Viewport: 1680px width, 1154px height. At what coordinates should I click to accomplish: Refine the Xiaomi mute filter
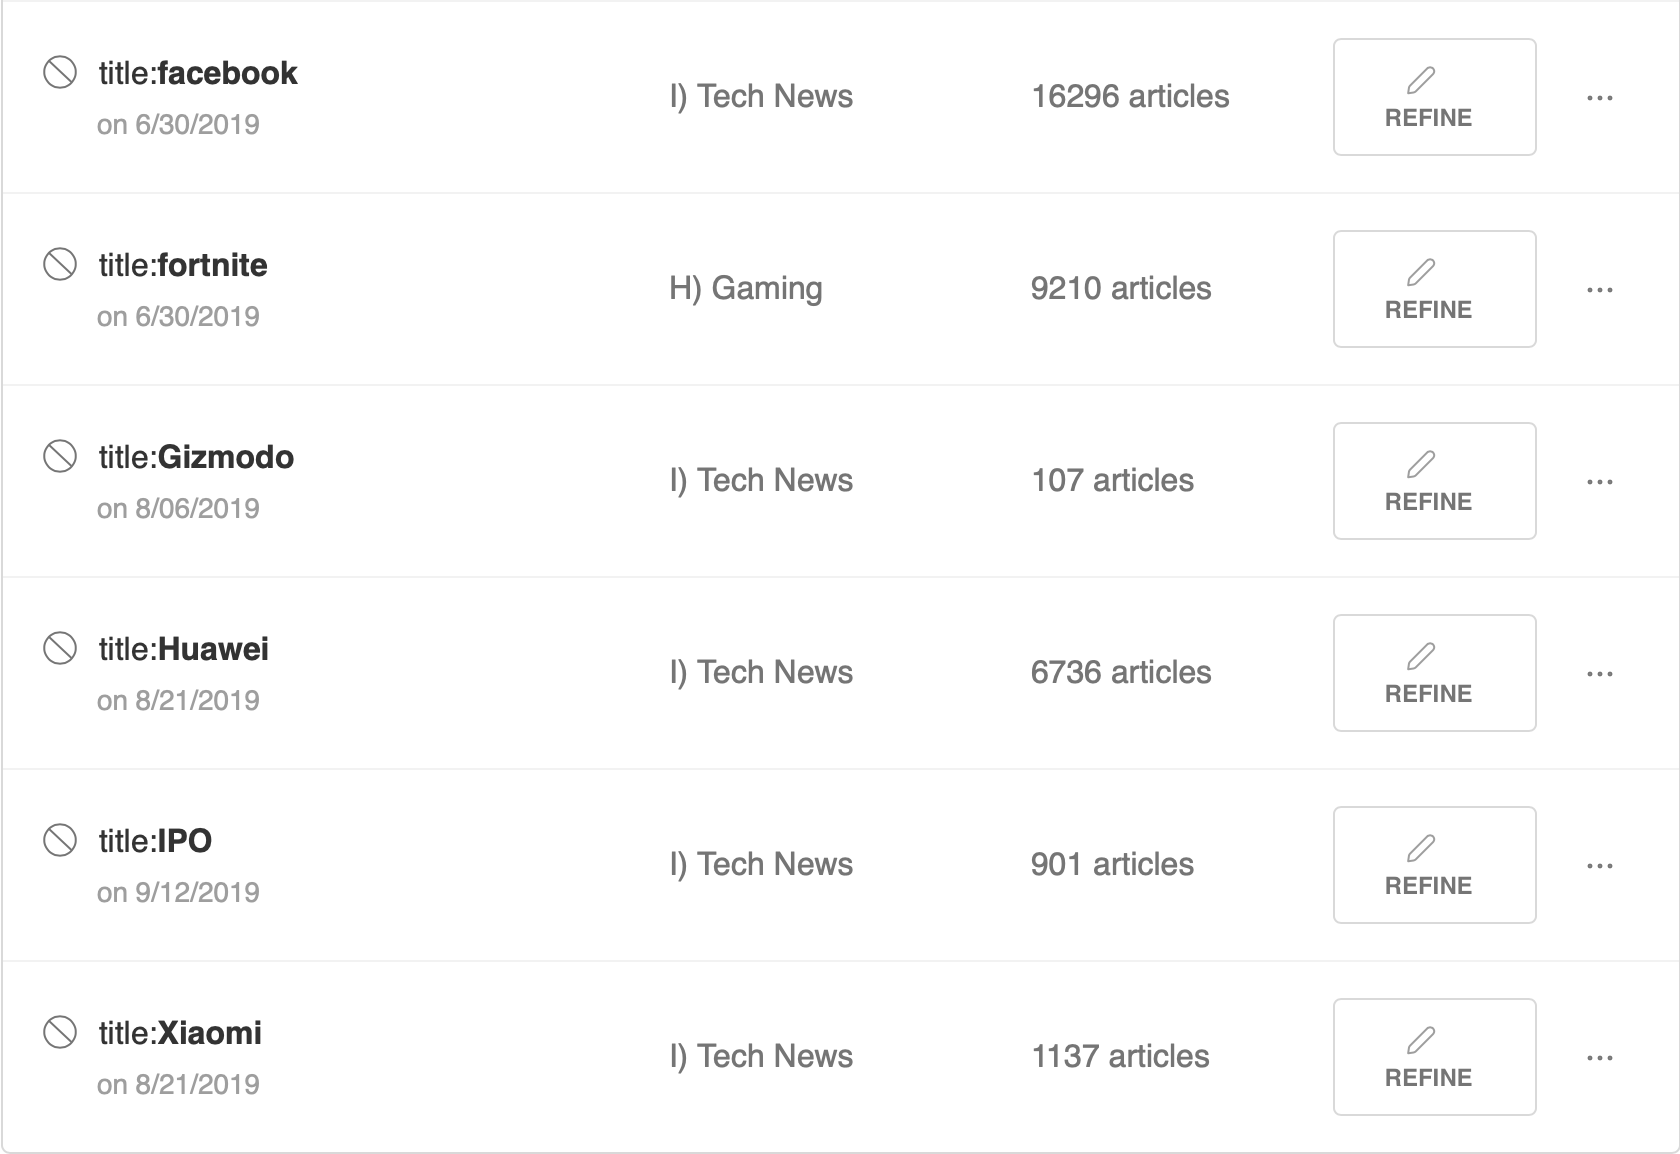(x=1434, y=1057)
